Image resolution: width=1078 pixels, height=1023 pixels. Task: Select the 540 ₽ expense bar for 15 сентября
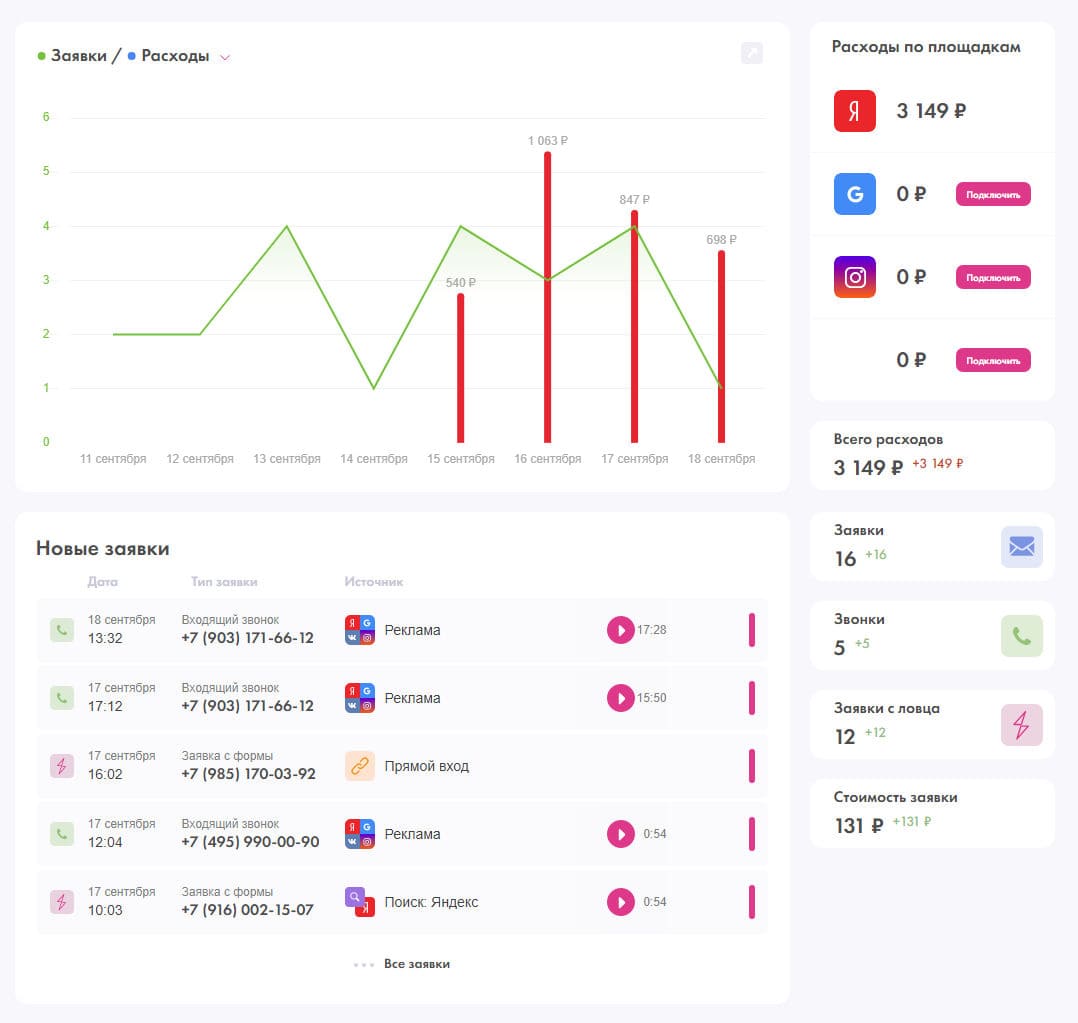pos(461,368)
